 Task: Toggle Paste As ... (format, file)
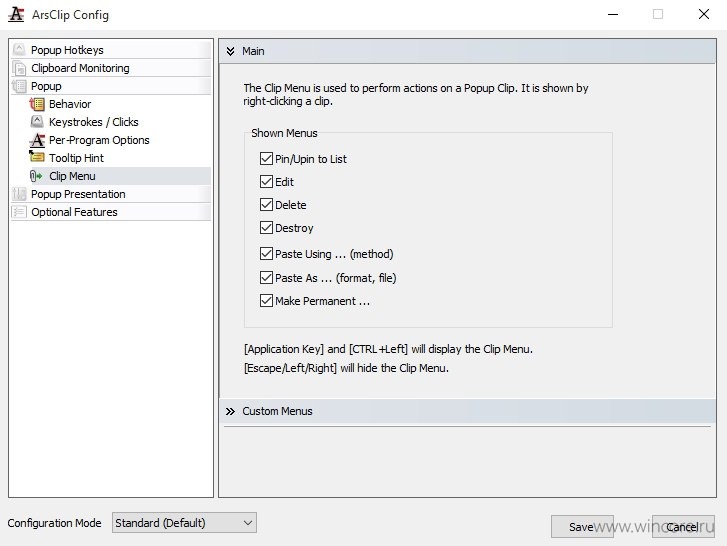(266, 278)
